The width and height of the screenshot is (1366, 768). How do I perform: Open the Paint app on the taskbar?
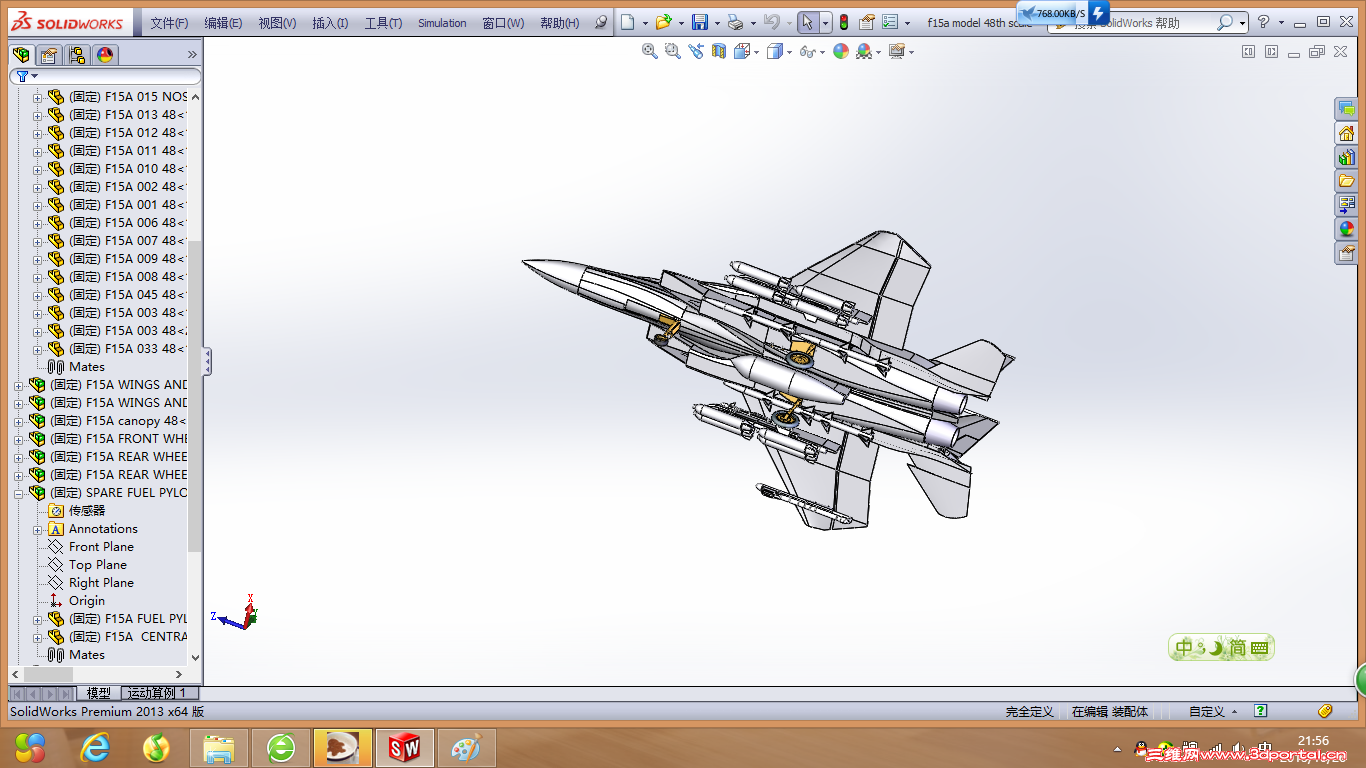tap(465, 747)
